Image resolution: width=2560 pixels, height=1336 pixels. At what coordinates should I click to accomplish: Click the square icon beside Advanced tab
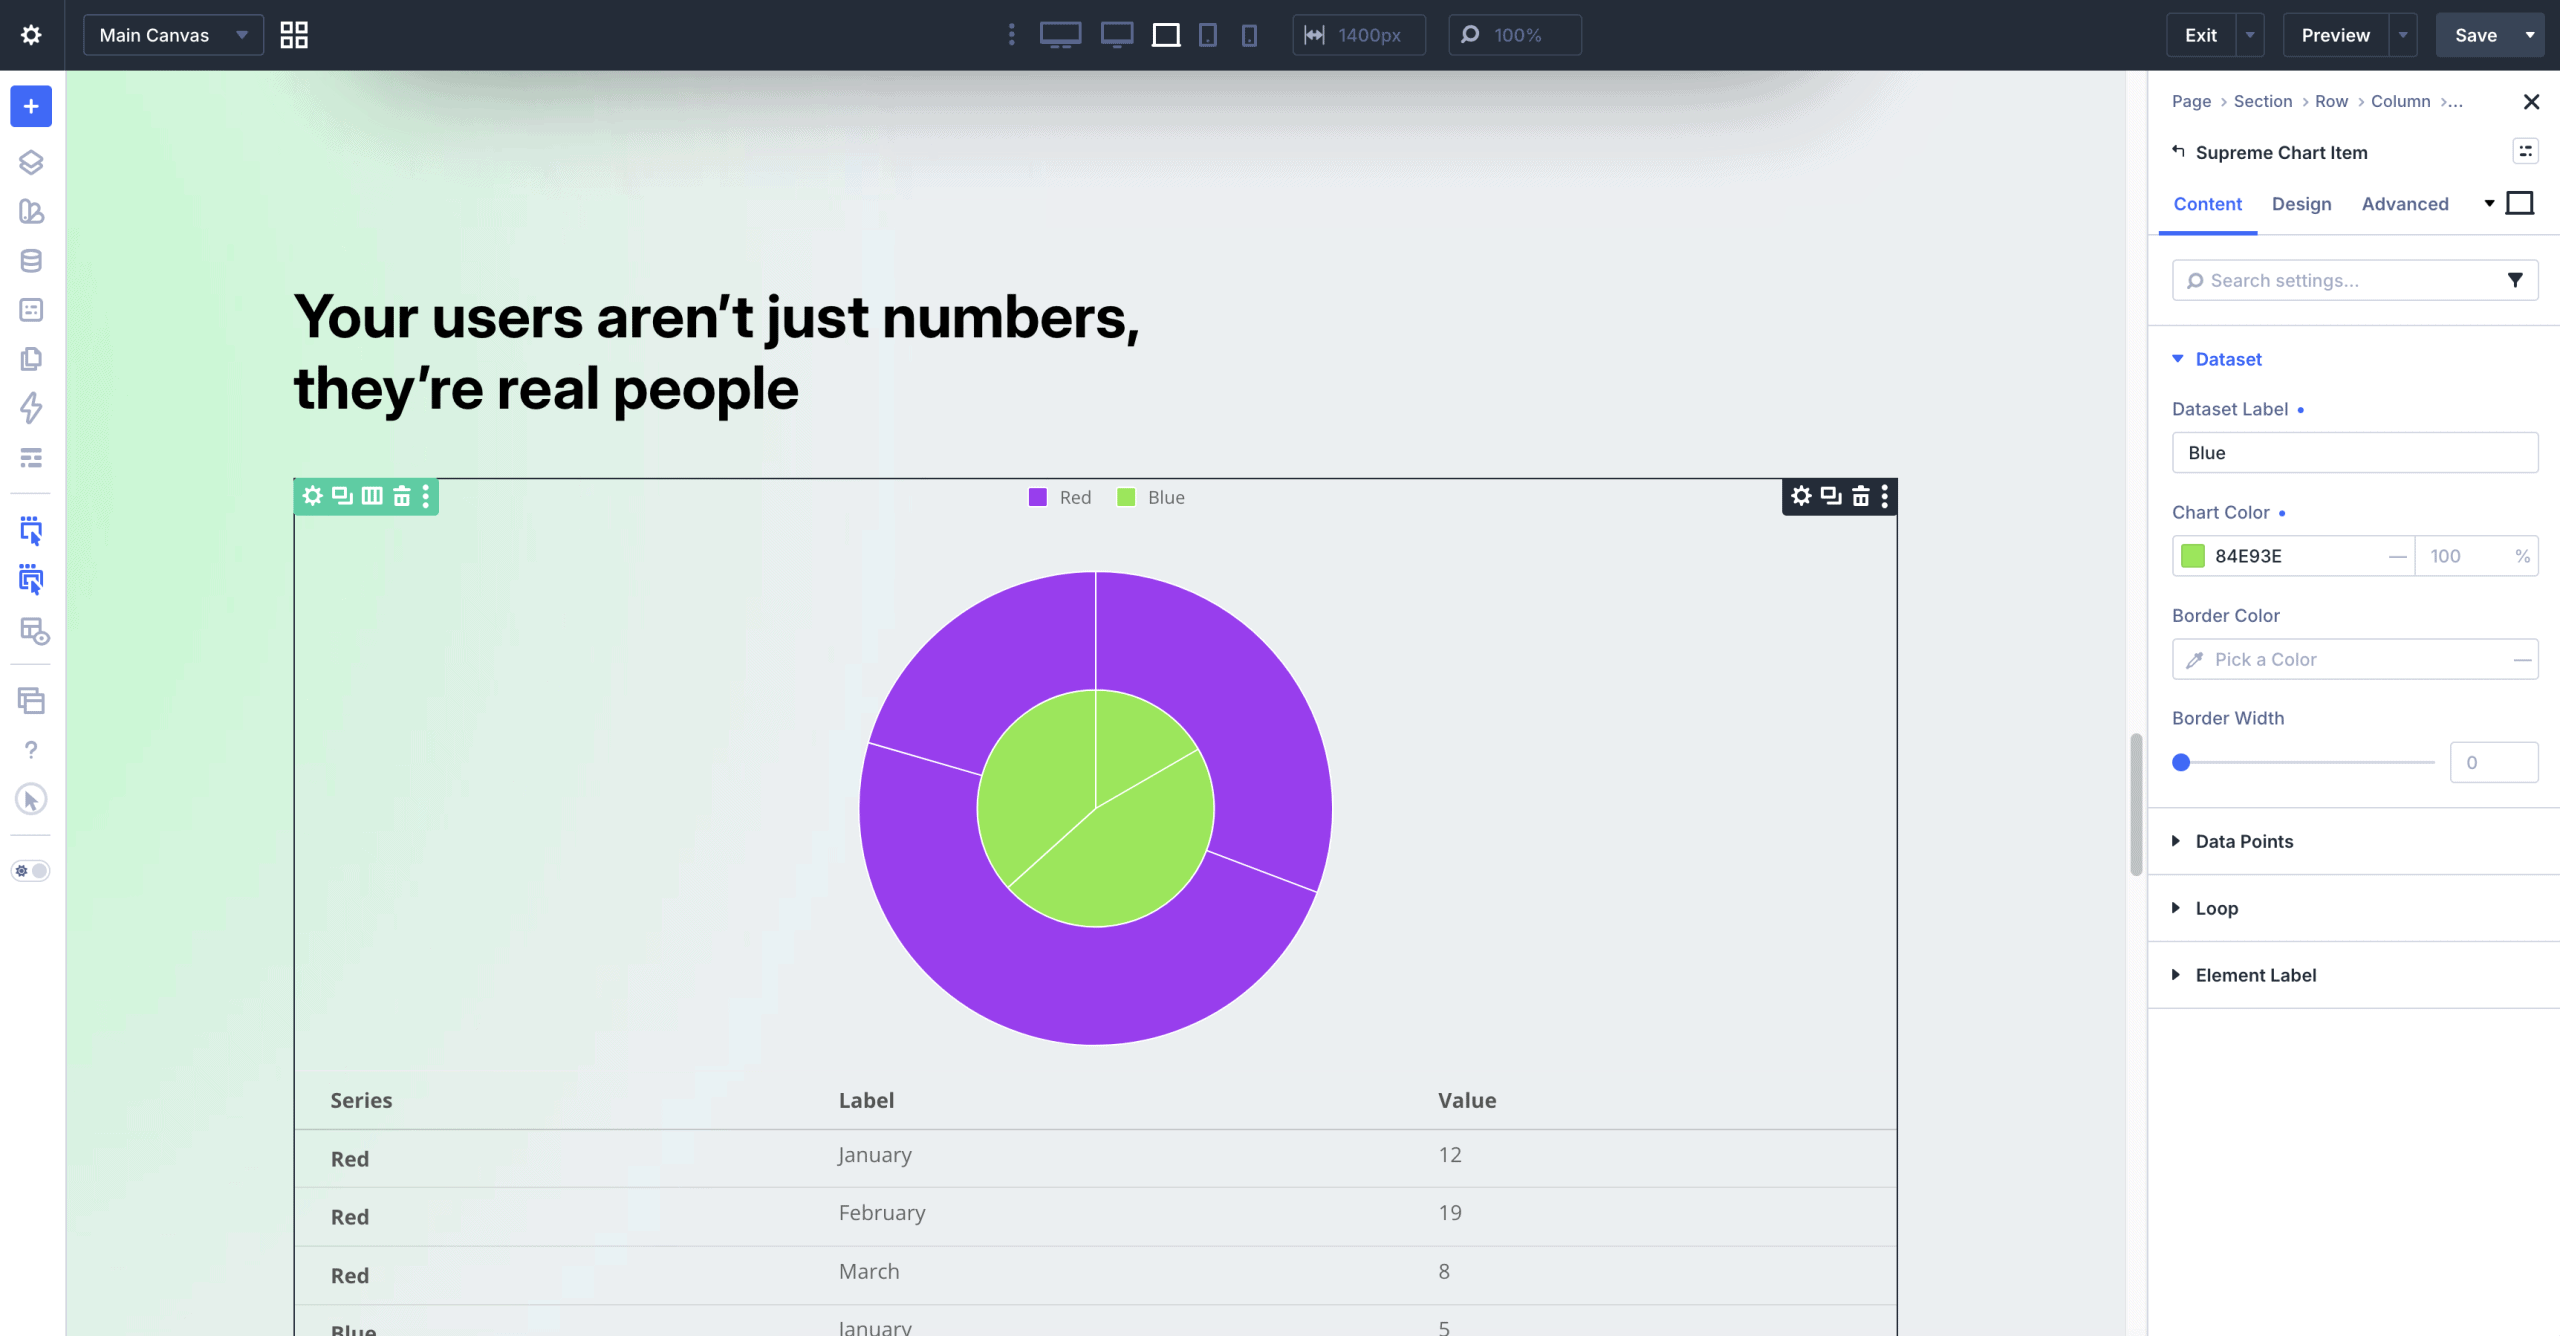[2520, 203]
